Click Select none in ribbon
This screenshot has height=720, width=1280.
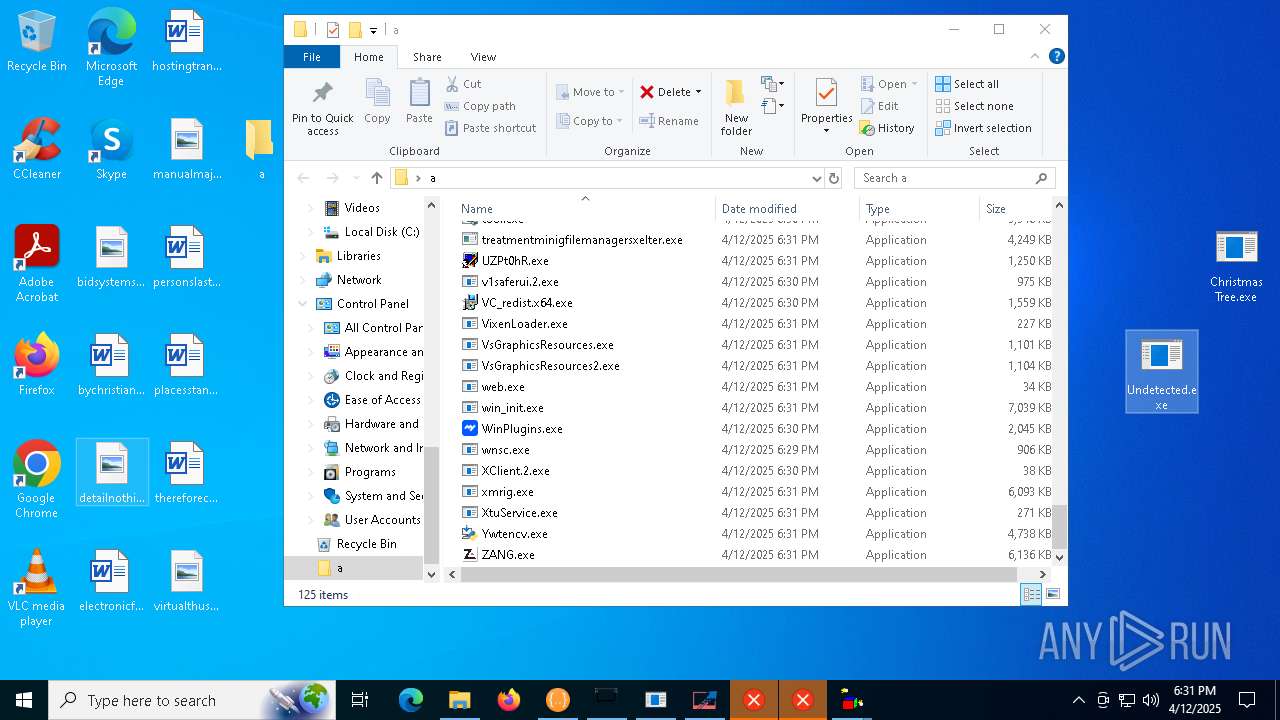pyautogui.click(x=974, y=106)
